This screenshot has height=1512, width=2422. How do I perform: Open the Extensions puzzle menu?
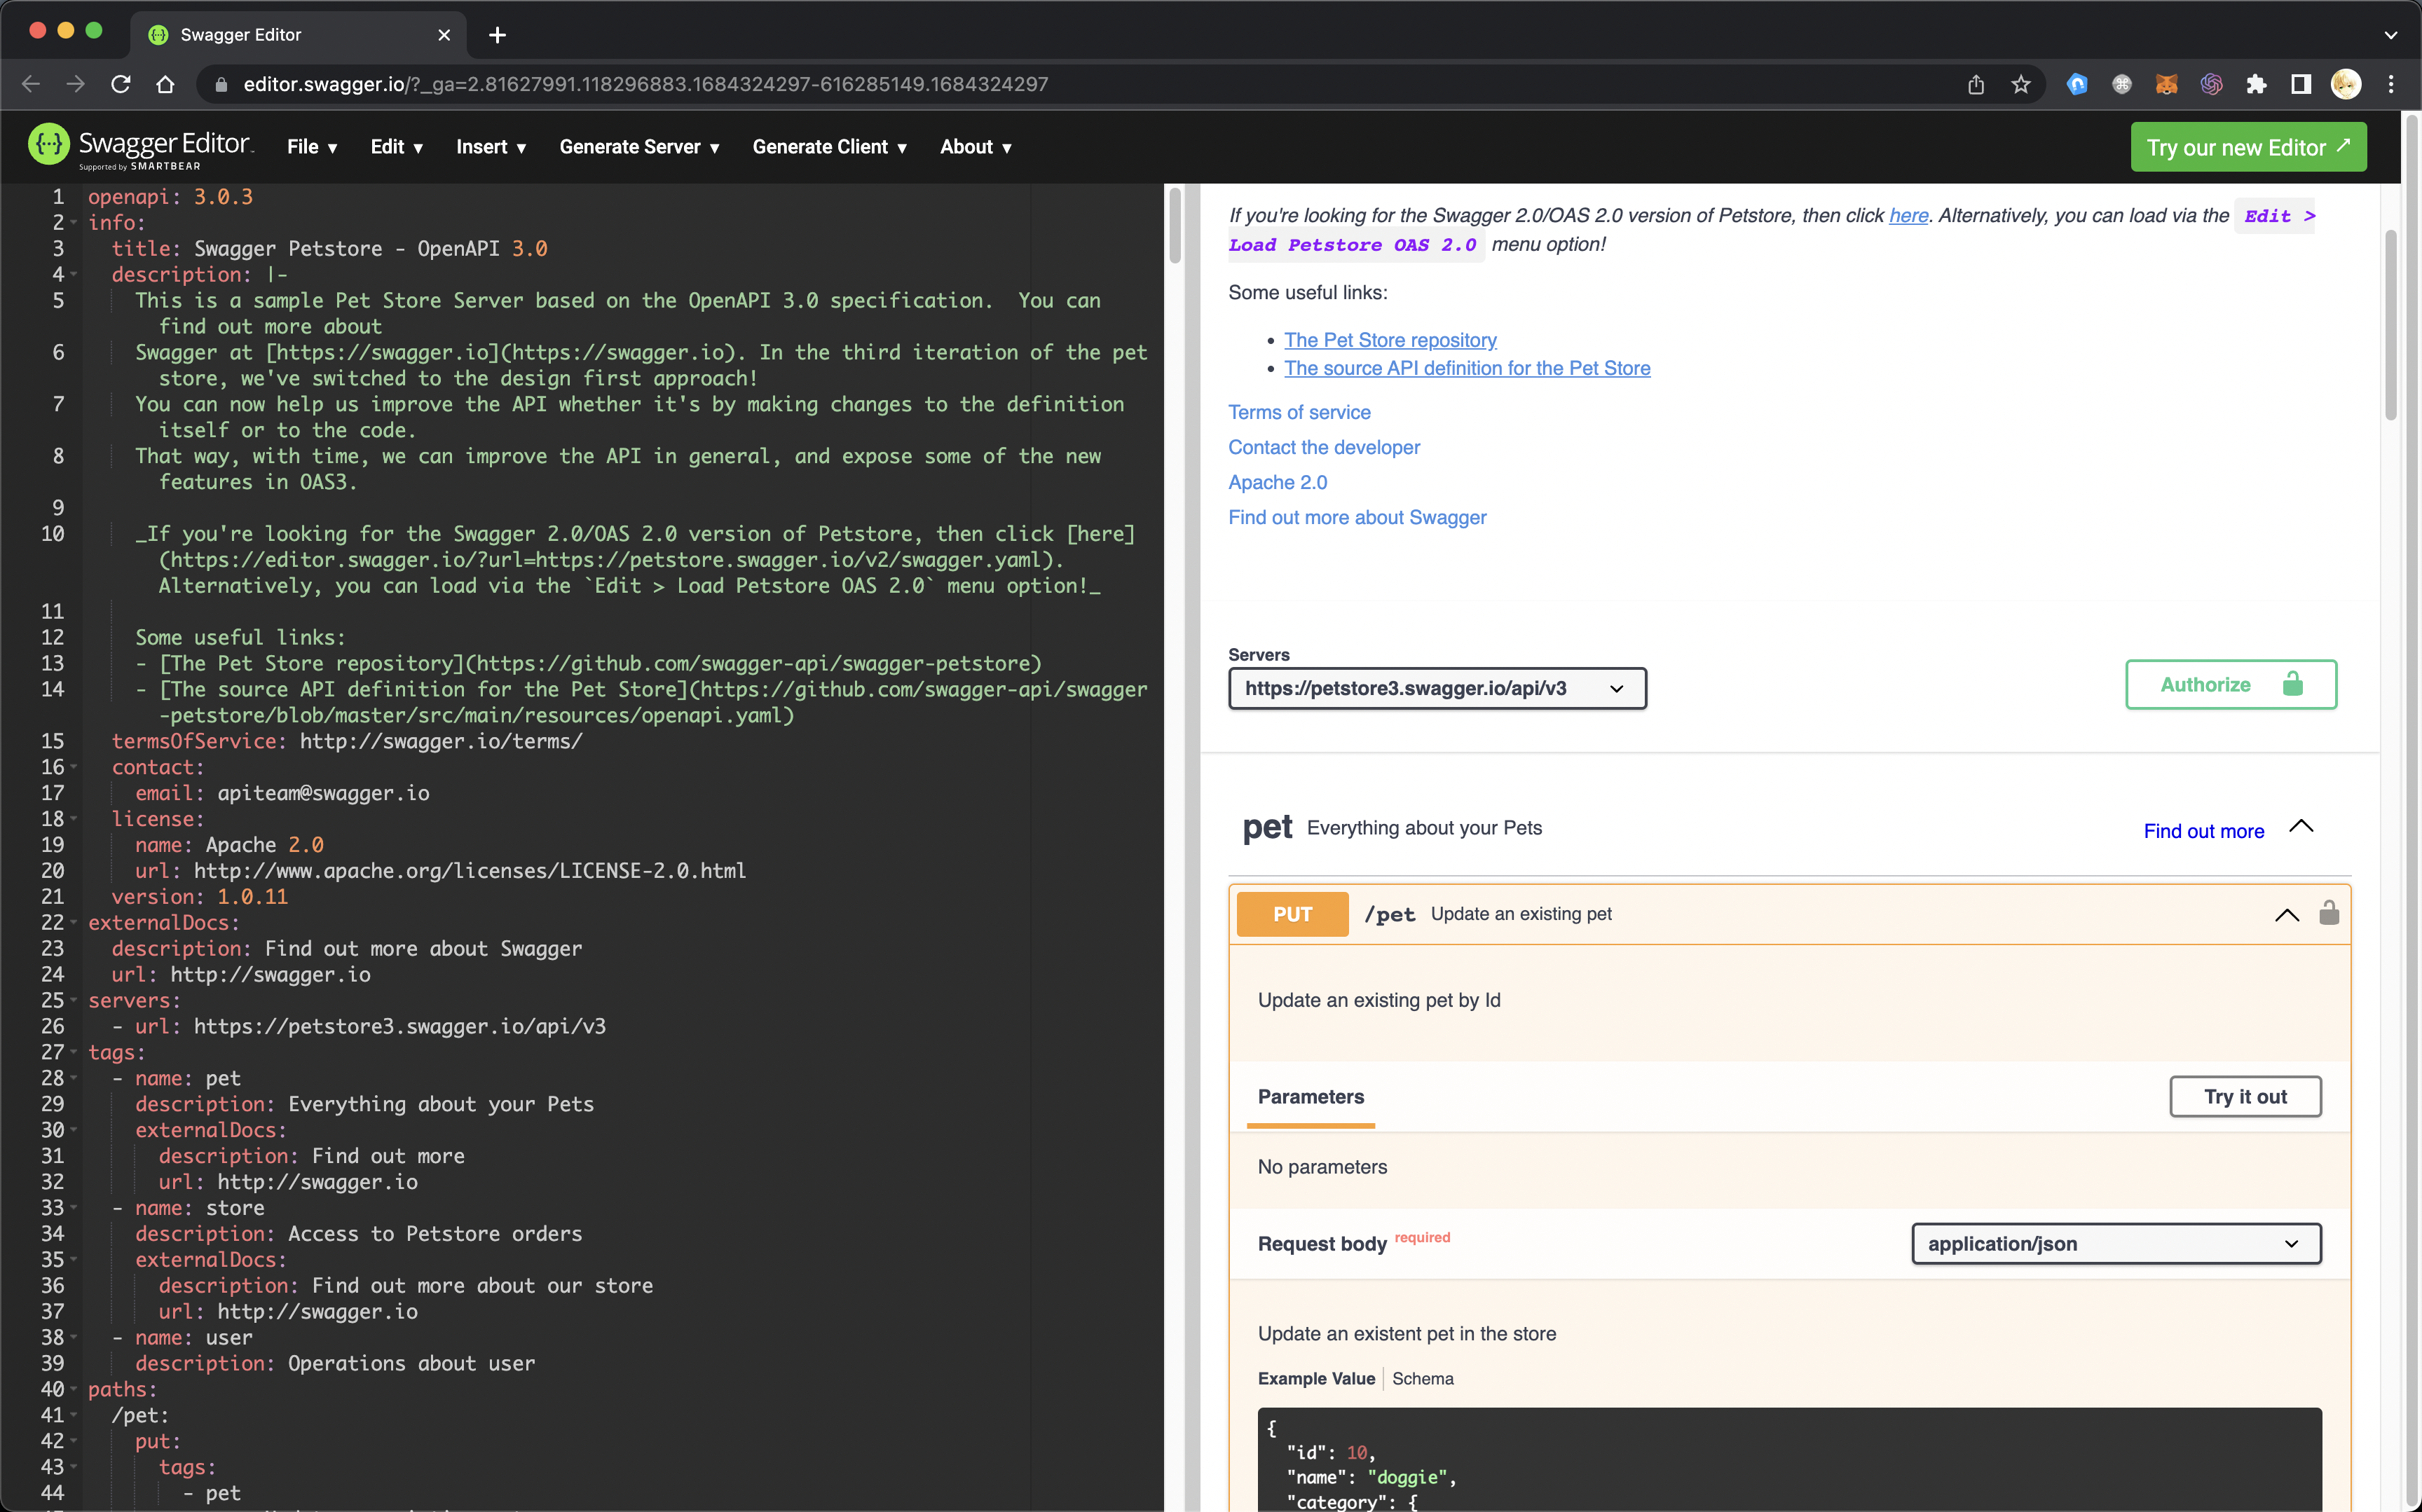(2256, 84)
